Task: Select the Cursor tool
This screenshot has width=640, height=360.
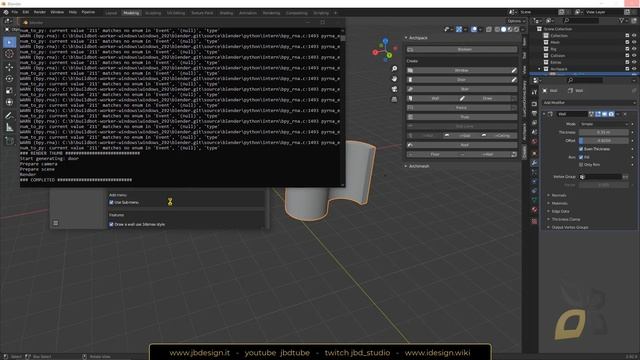Action: 9,54
